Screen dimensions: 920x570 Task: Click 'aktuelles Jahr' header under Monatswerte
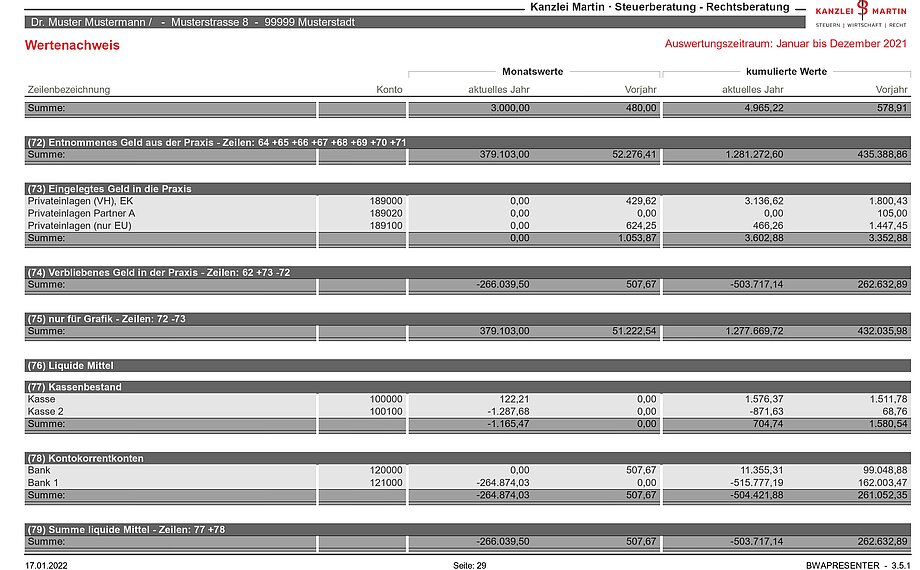[499, 90]
